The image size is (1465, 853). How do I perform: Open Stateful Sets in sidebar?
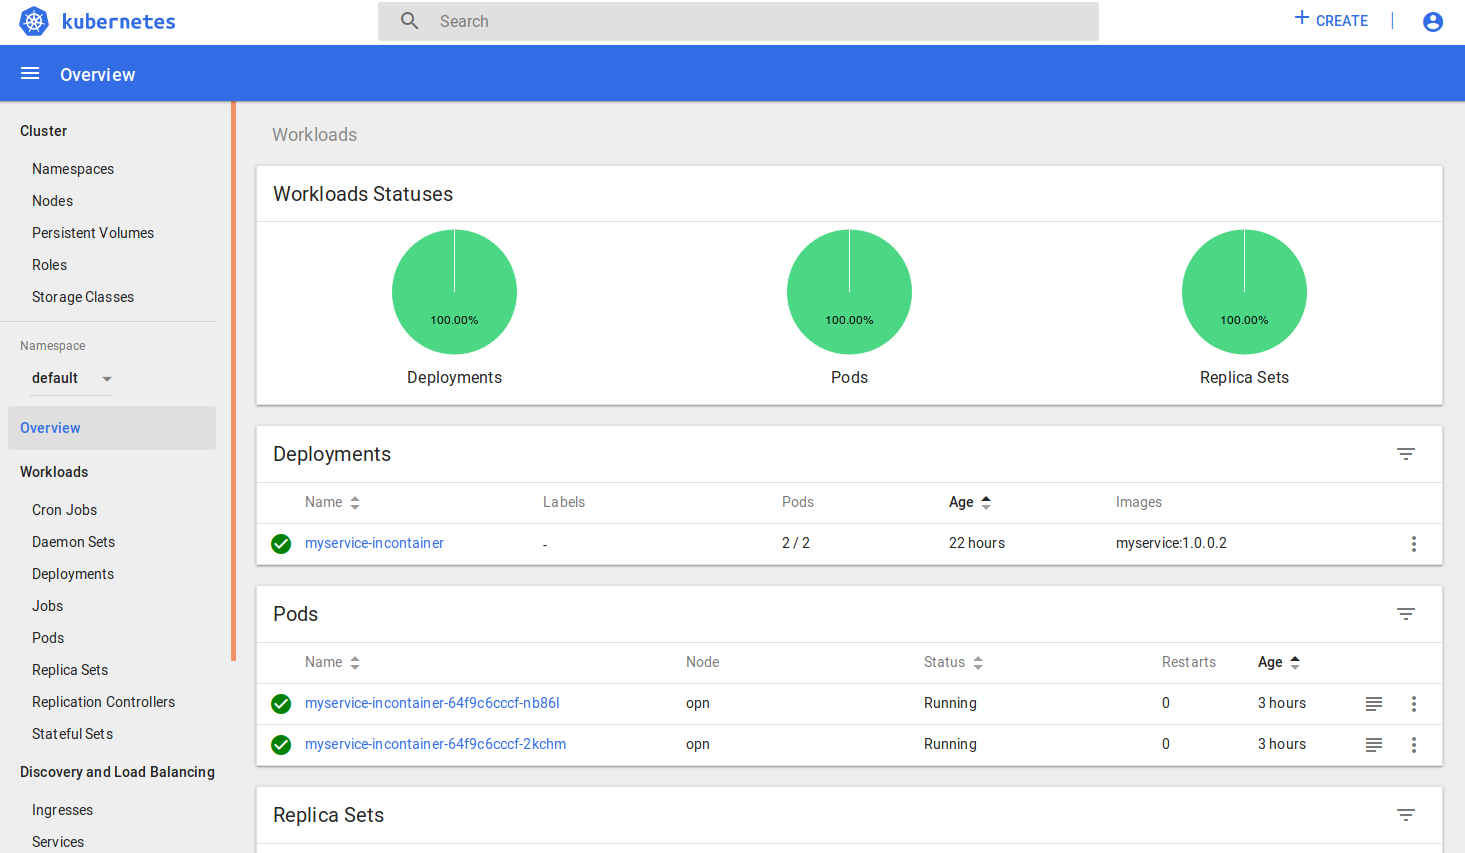point(72,734)
